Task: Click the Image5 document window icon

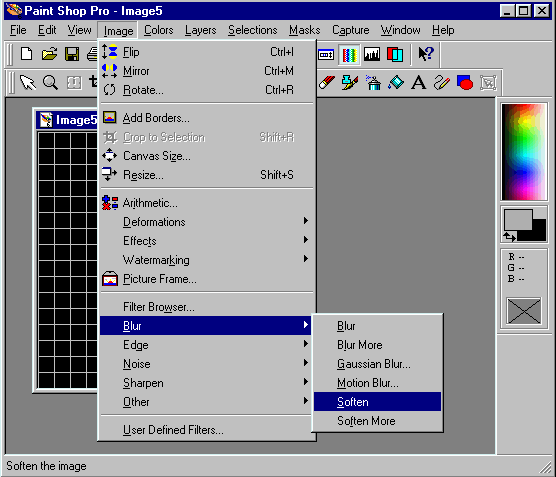Action: click(x=46, y=120)
